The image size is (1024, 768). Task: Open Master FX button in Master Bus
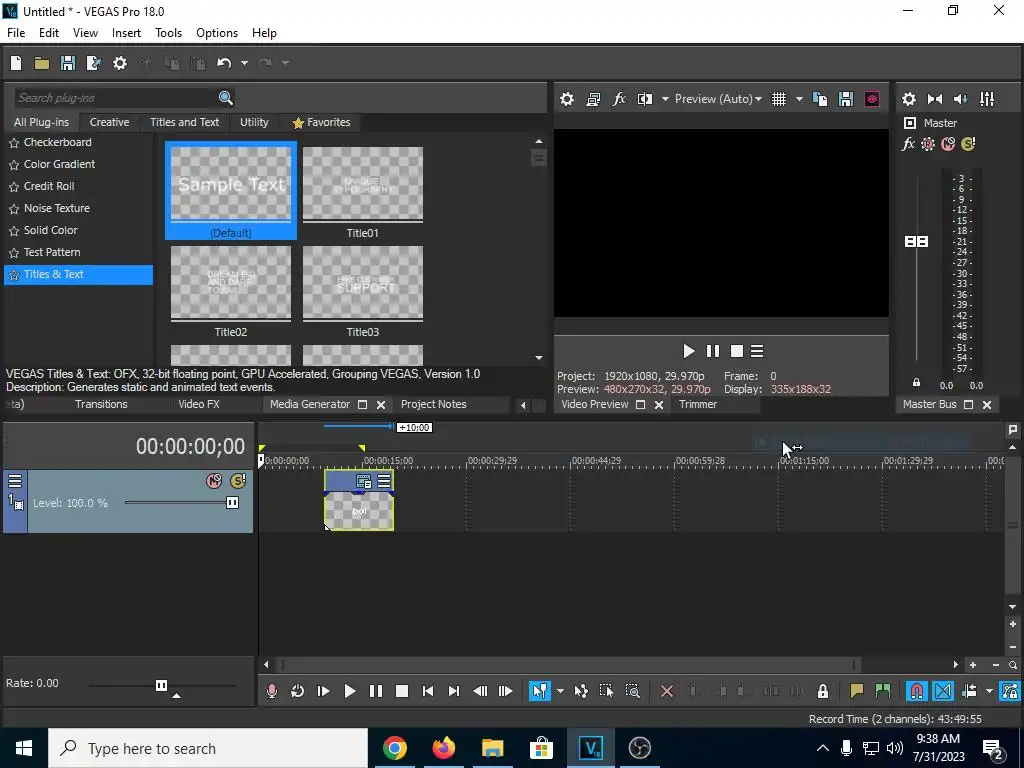click(x=908, y=144)
